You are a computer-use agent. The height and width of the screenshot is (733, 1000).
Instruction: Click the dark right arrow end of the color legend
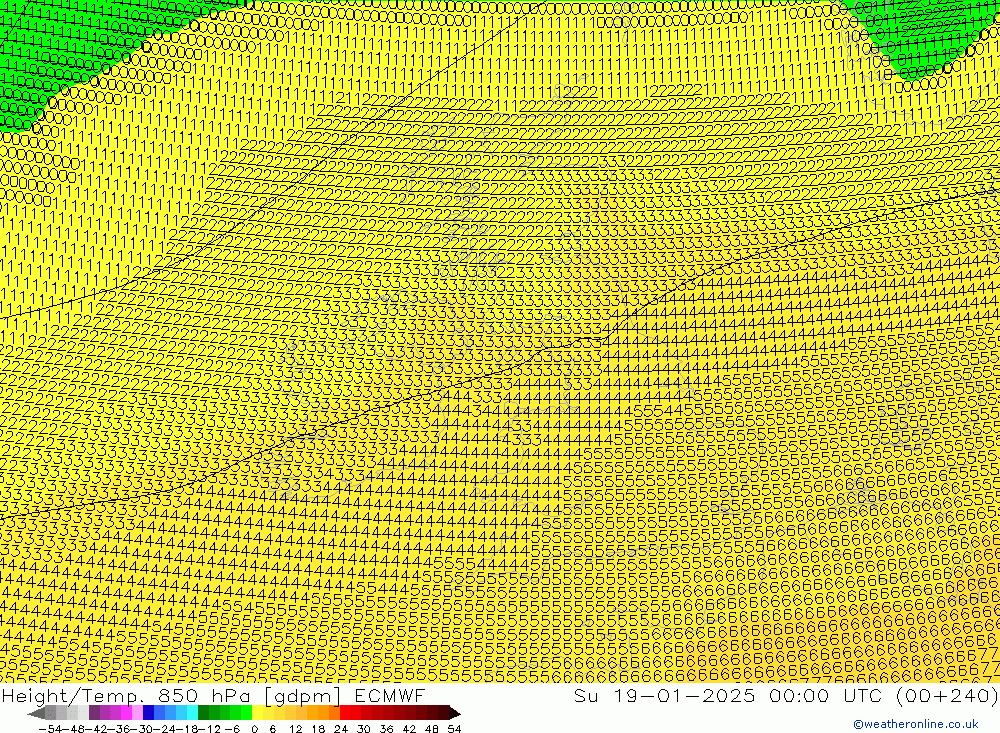(455, 714)
